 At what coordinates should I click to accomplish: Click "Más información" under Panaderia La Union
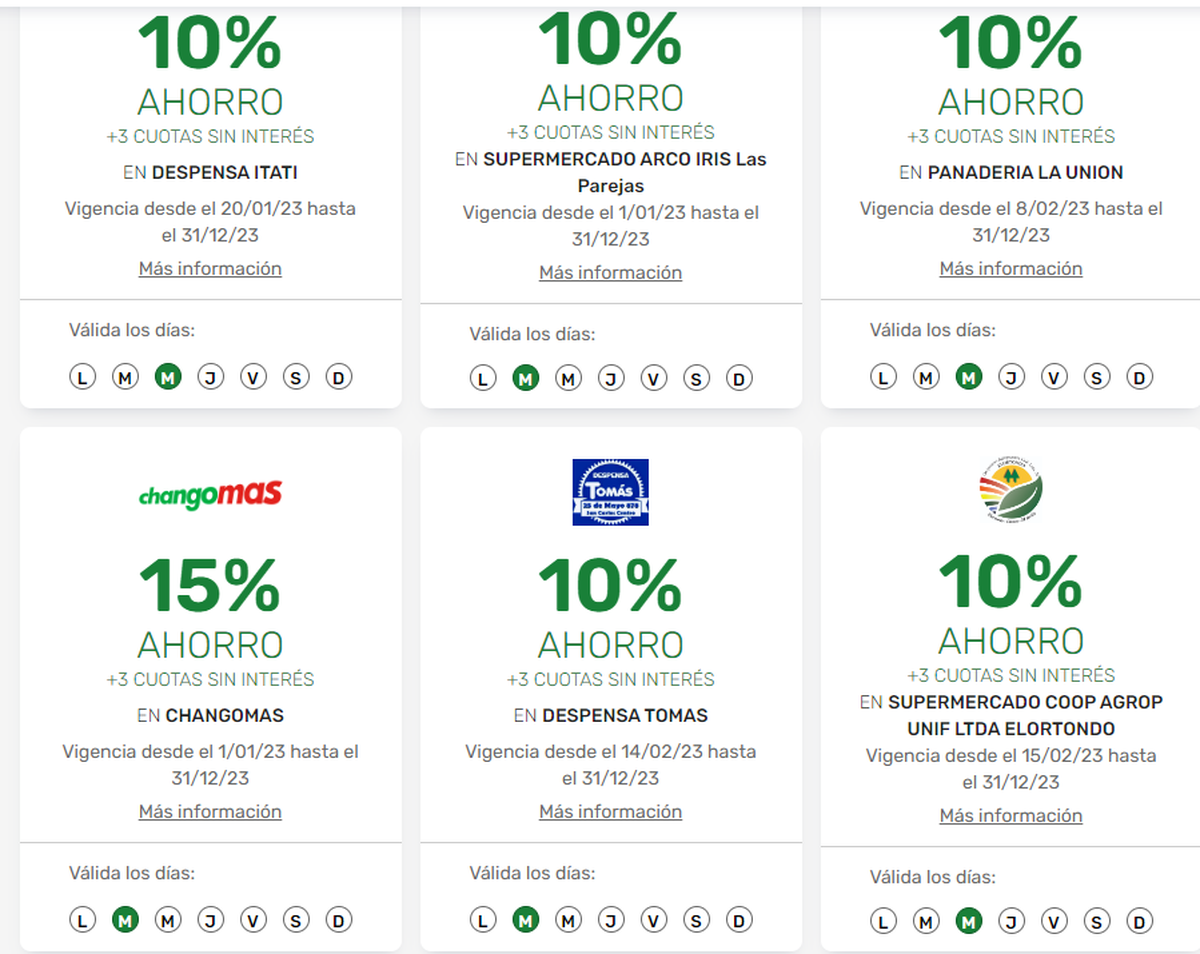click(1010, 268)
